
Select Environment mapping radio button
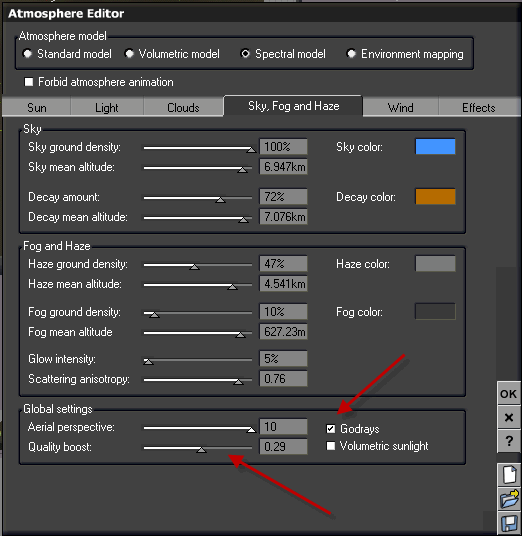pos(351,54)
